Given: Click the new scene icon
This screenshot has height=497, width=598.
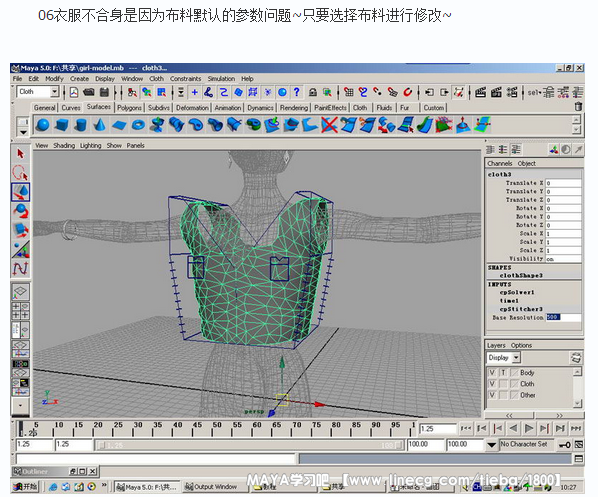Looking at the screenshot, I should tap(74, 92).
